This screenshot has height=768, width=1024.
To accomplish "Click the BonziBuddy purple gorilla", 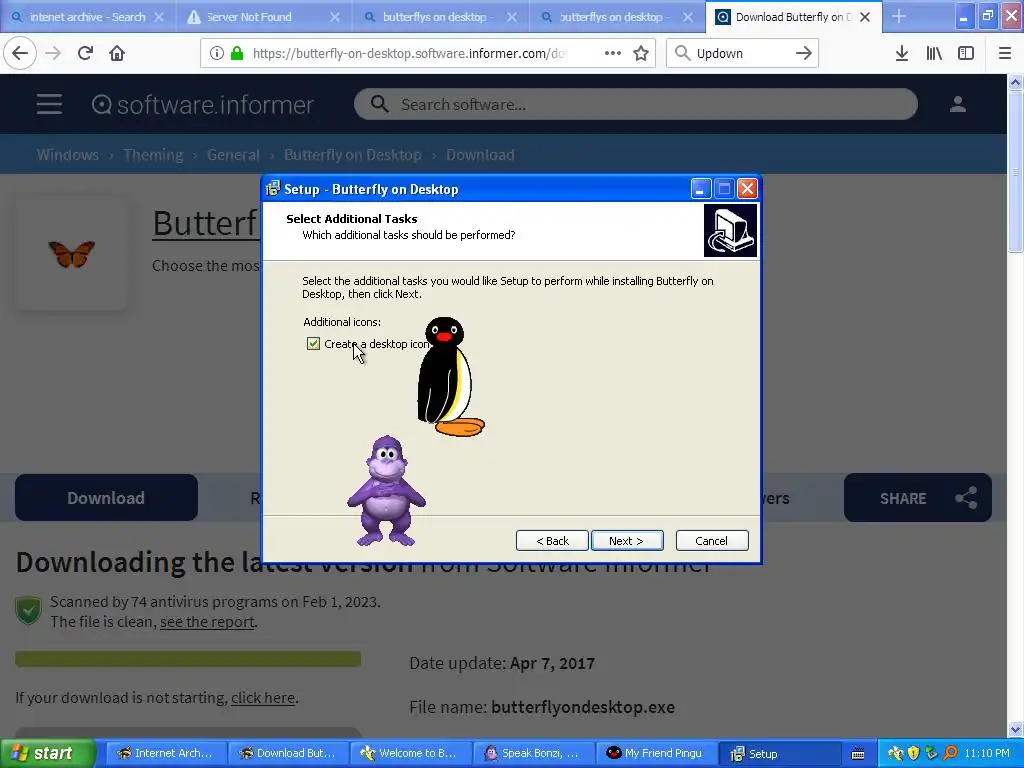I will pyautogui.click(x=387, y=491).
